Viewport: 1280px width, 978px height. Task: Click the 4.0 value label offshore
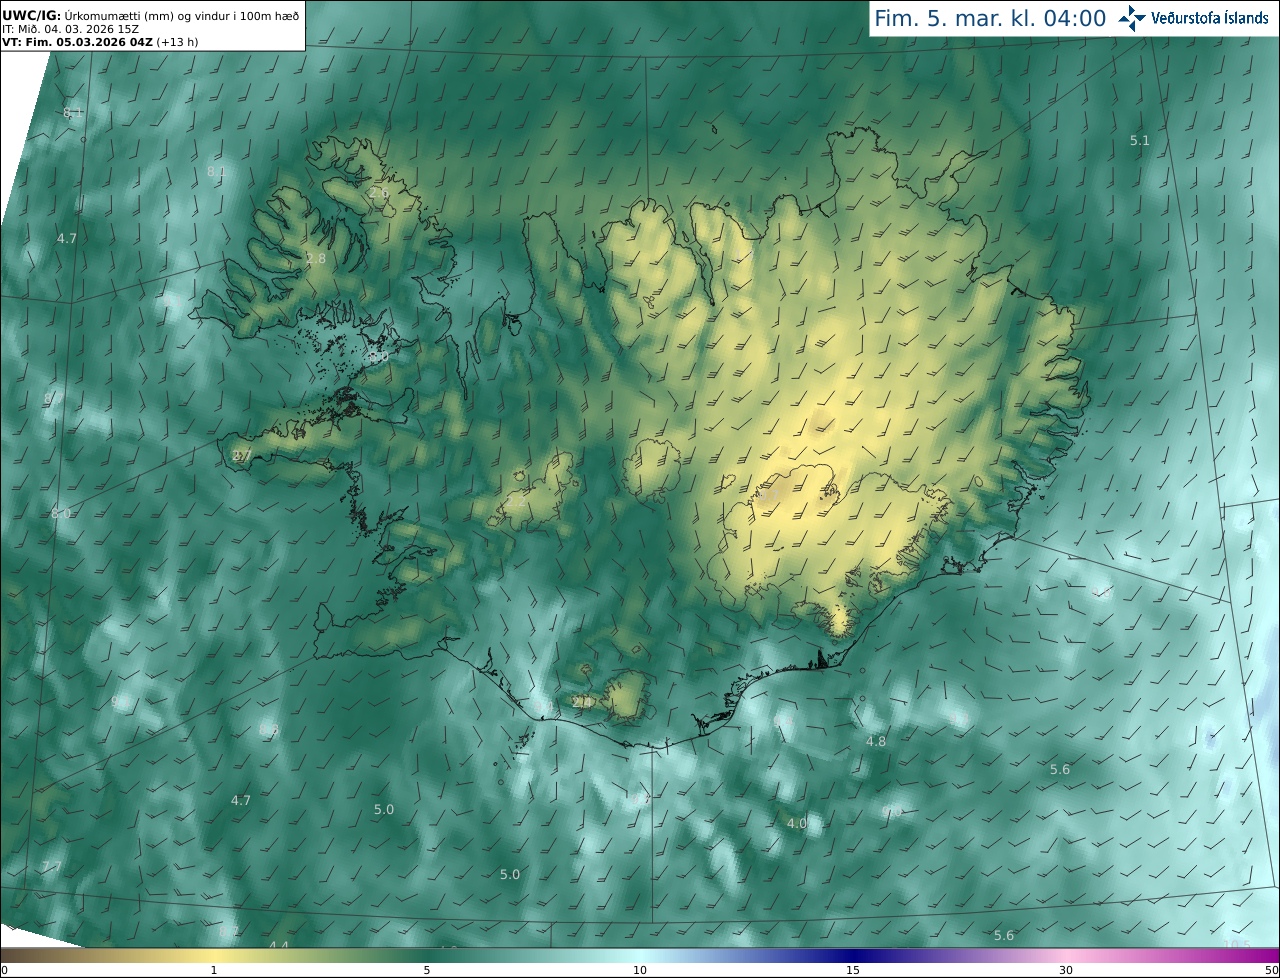tap(797, 824)
